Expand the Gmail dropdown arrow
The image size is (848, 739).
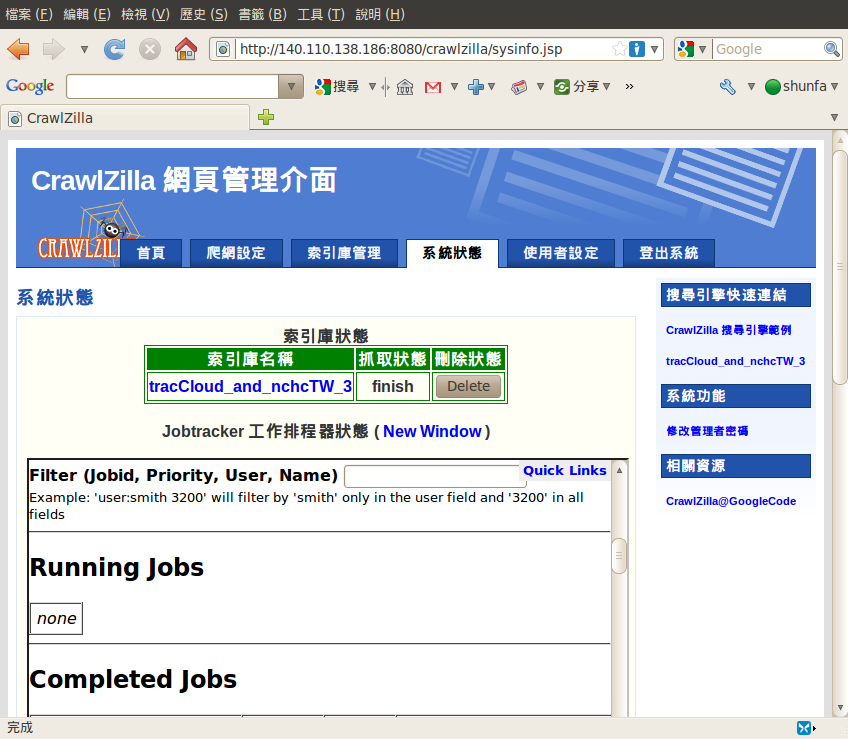tap(454, 87)
